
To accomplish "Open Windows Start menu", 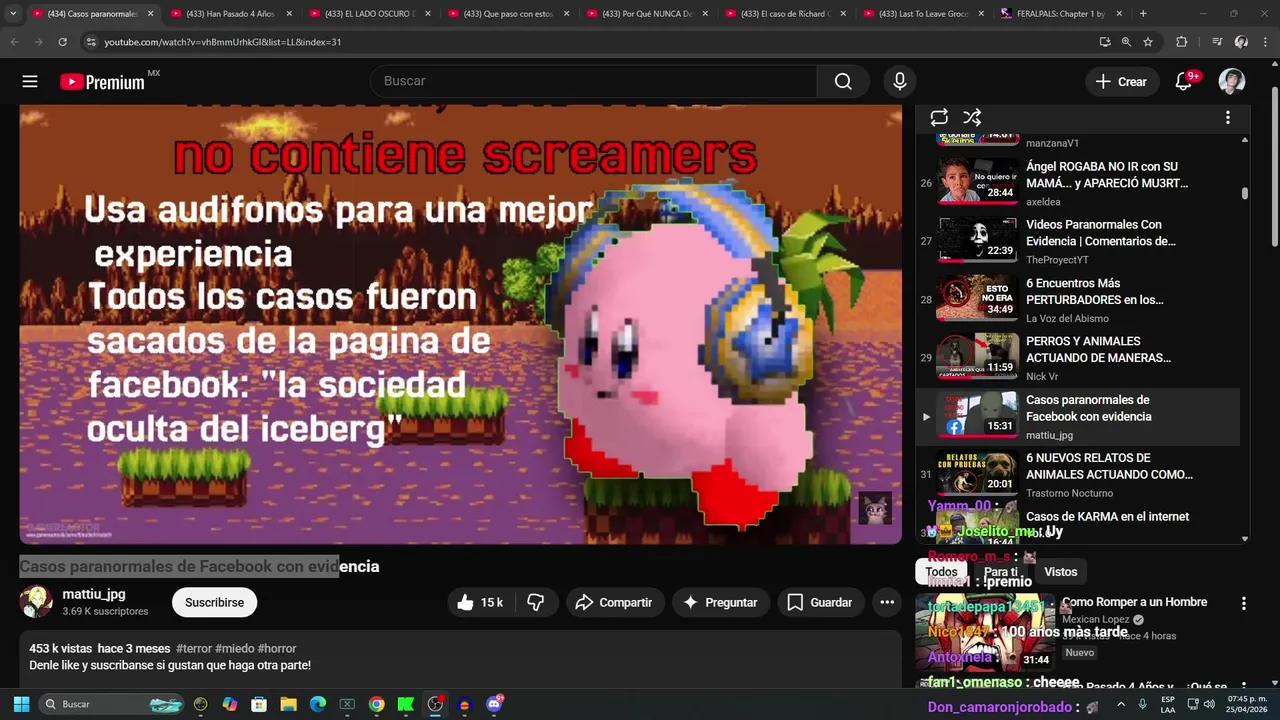I will (x=21, y=704).
